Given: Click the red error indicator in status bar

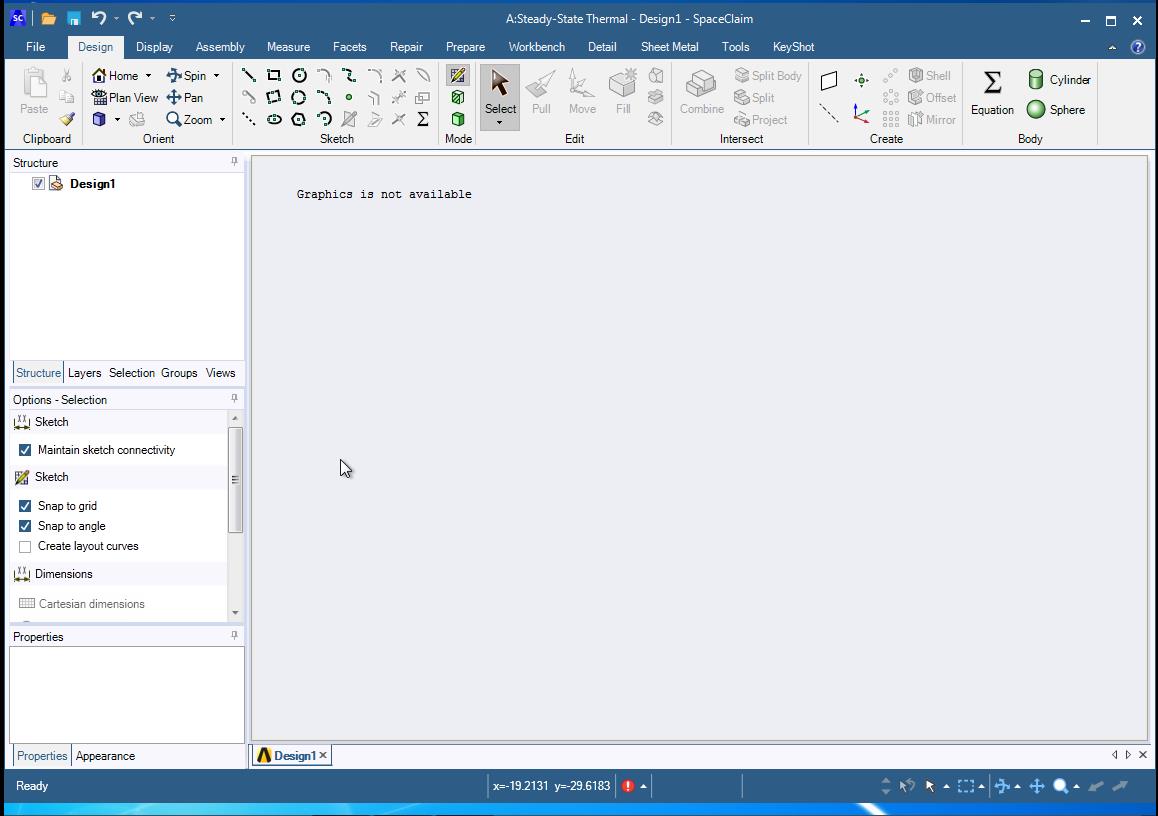Looking at the screenshot, I should (x=628, y=786).
